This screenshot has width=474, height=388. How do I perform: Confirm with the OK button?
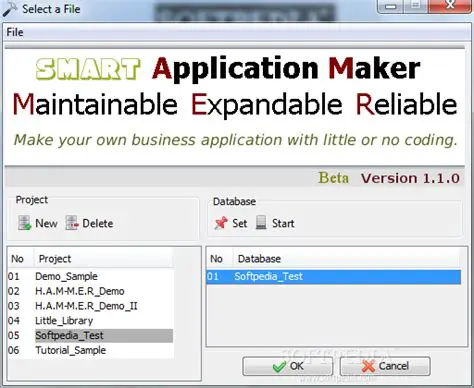click(x=288, y=366)
